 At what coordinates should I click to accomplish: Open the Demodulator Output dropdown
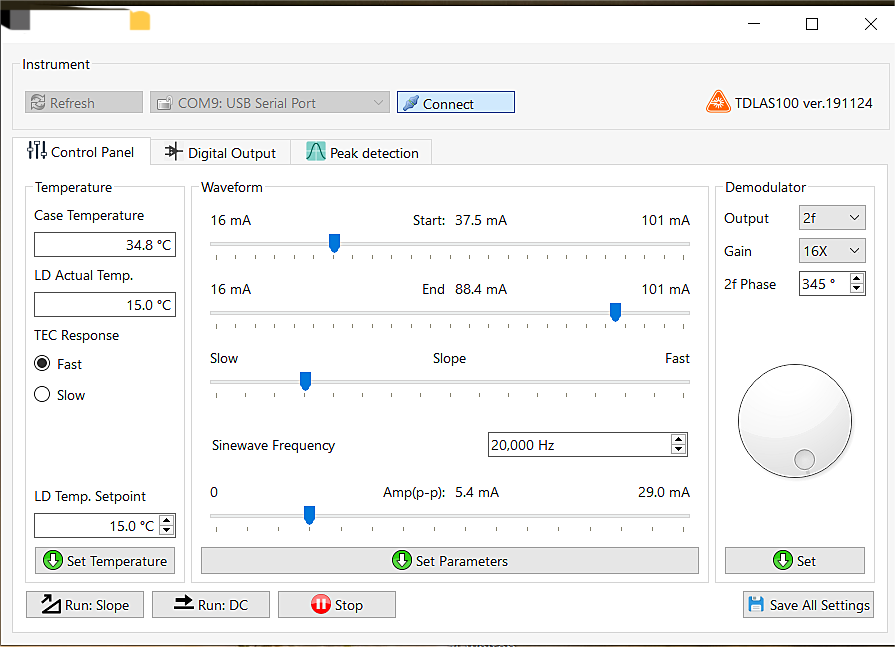[x=832, y=218]
